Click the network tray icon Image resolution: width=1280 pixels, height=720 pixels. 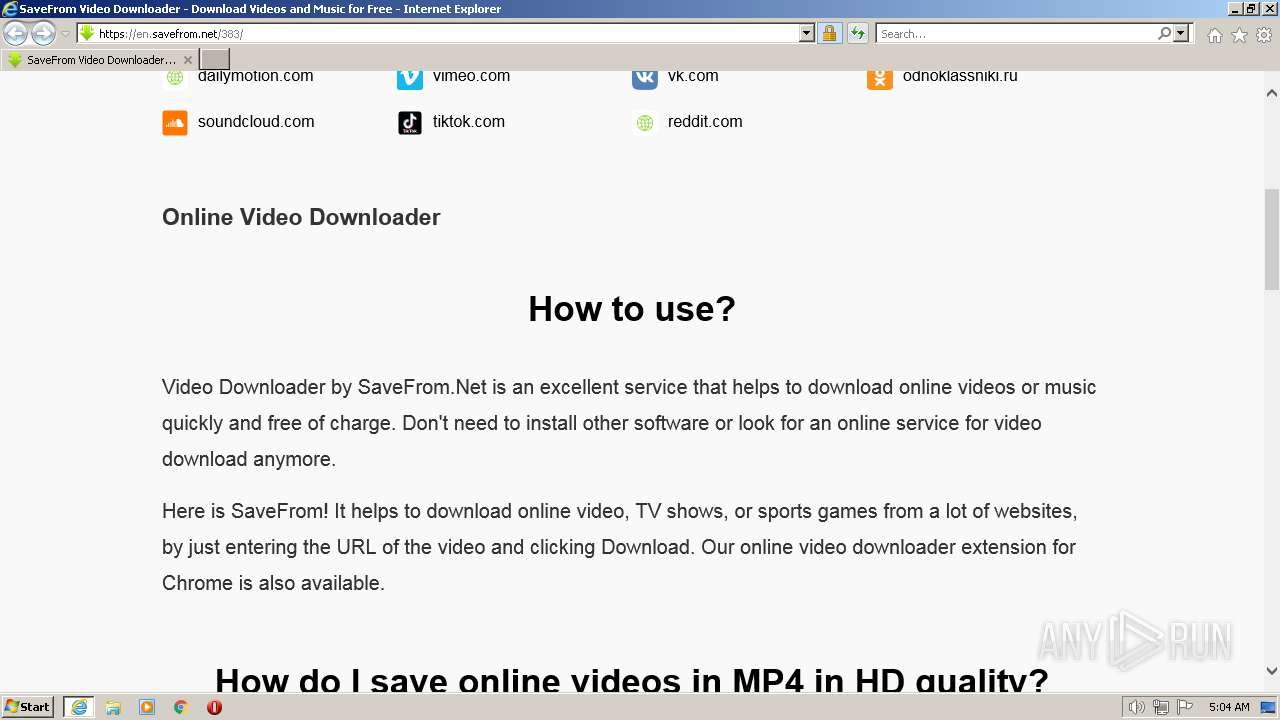(x=1161, y=707)
